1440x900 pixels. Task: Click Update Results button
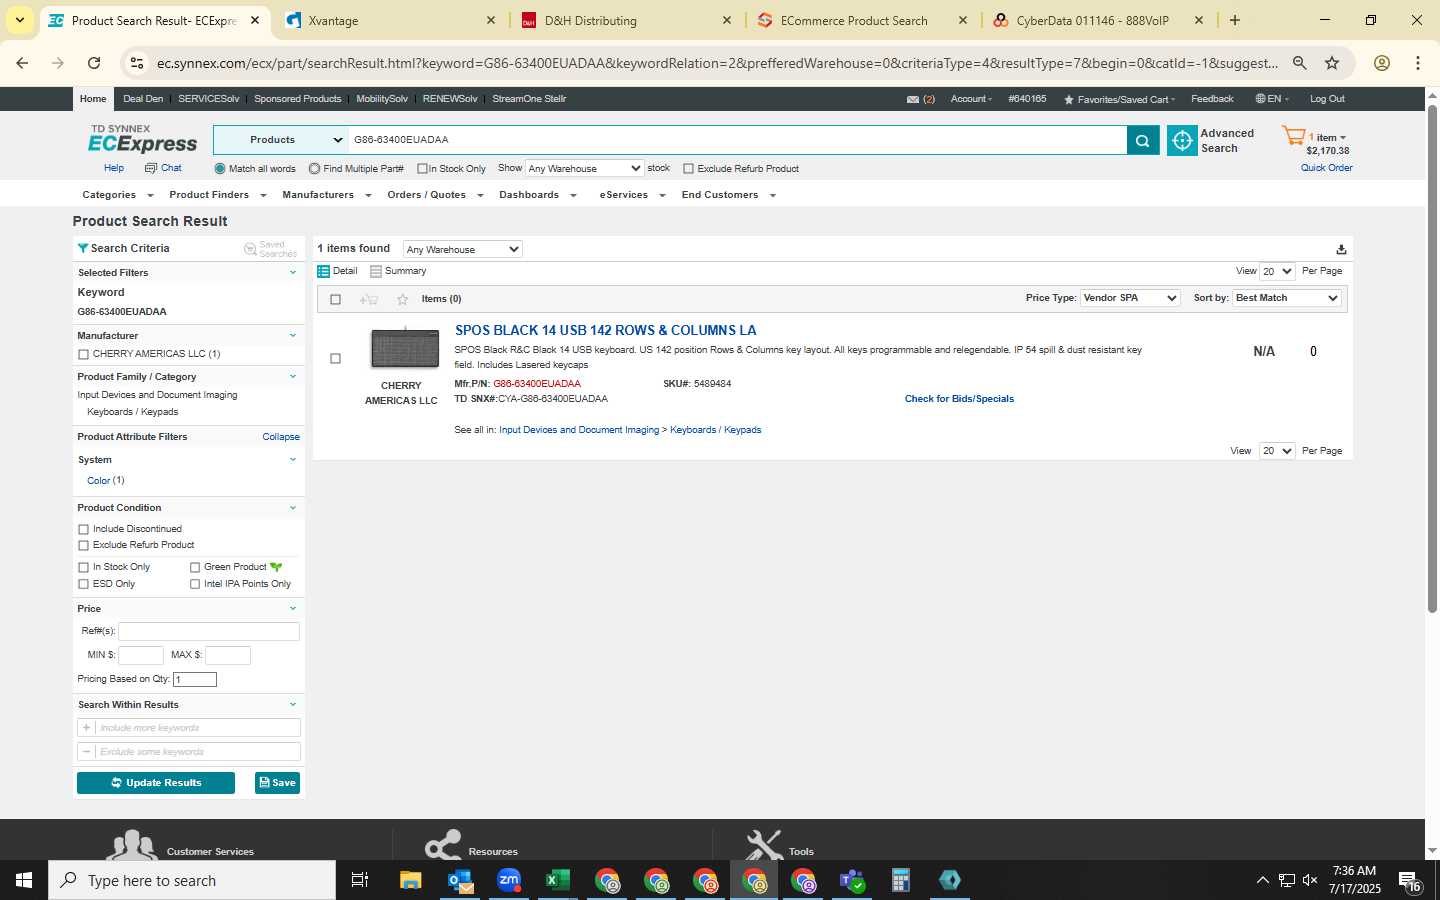156,783
